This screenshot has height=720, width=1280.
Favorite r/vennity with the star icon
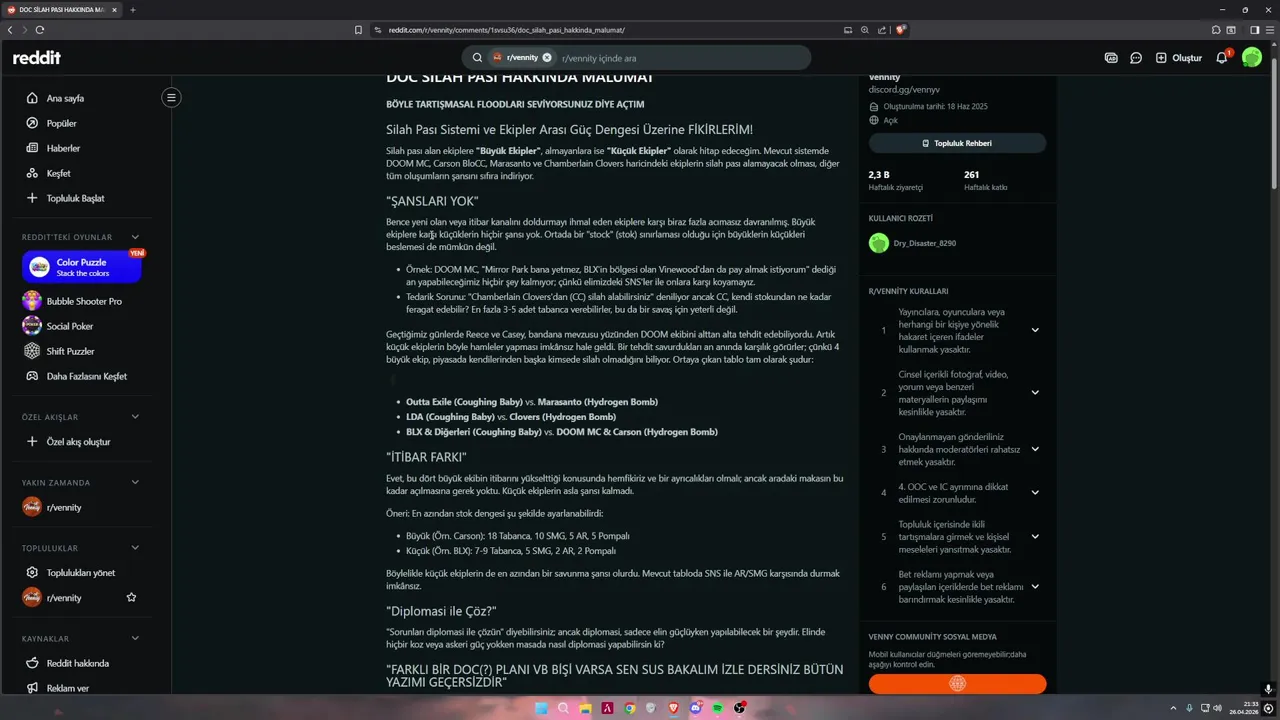131,597
